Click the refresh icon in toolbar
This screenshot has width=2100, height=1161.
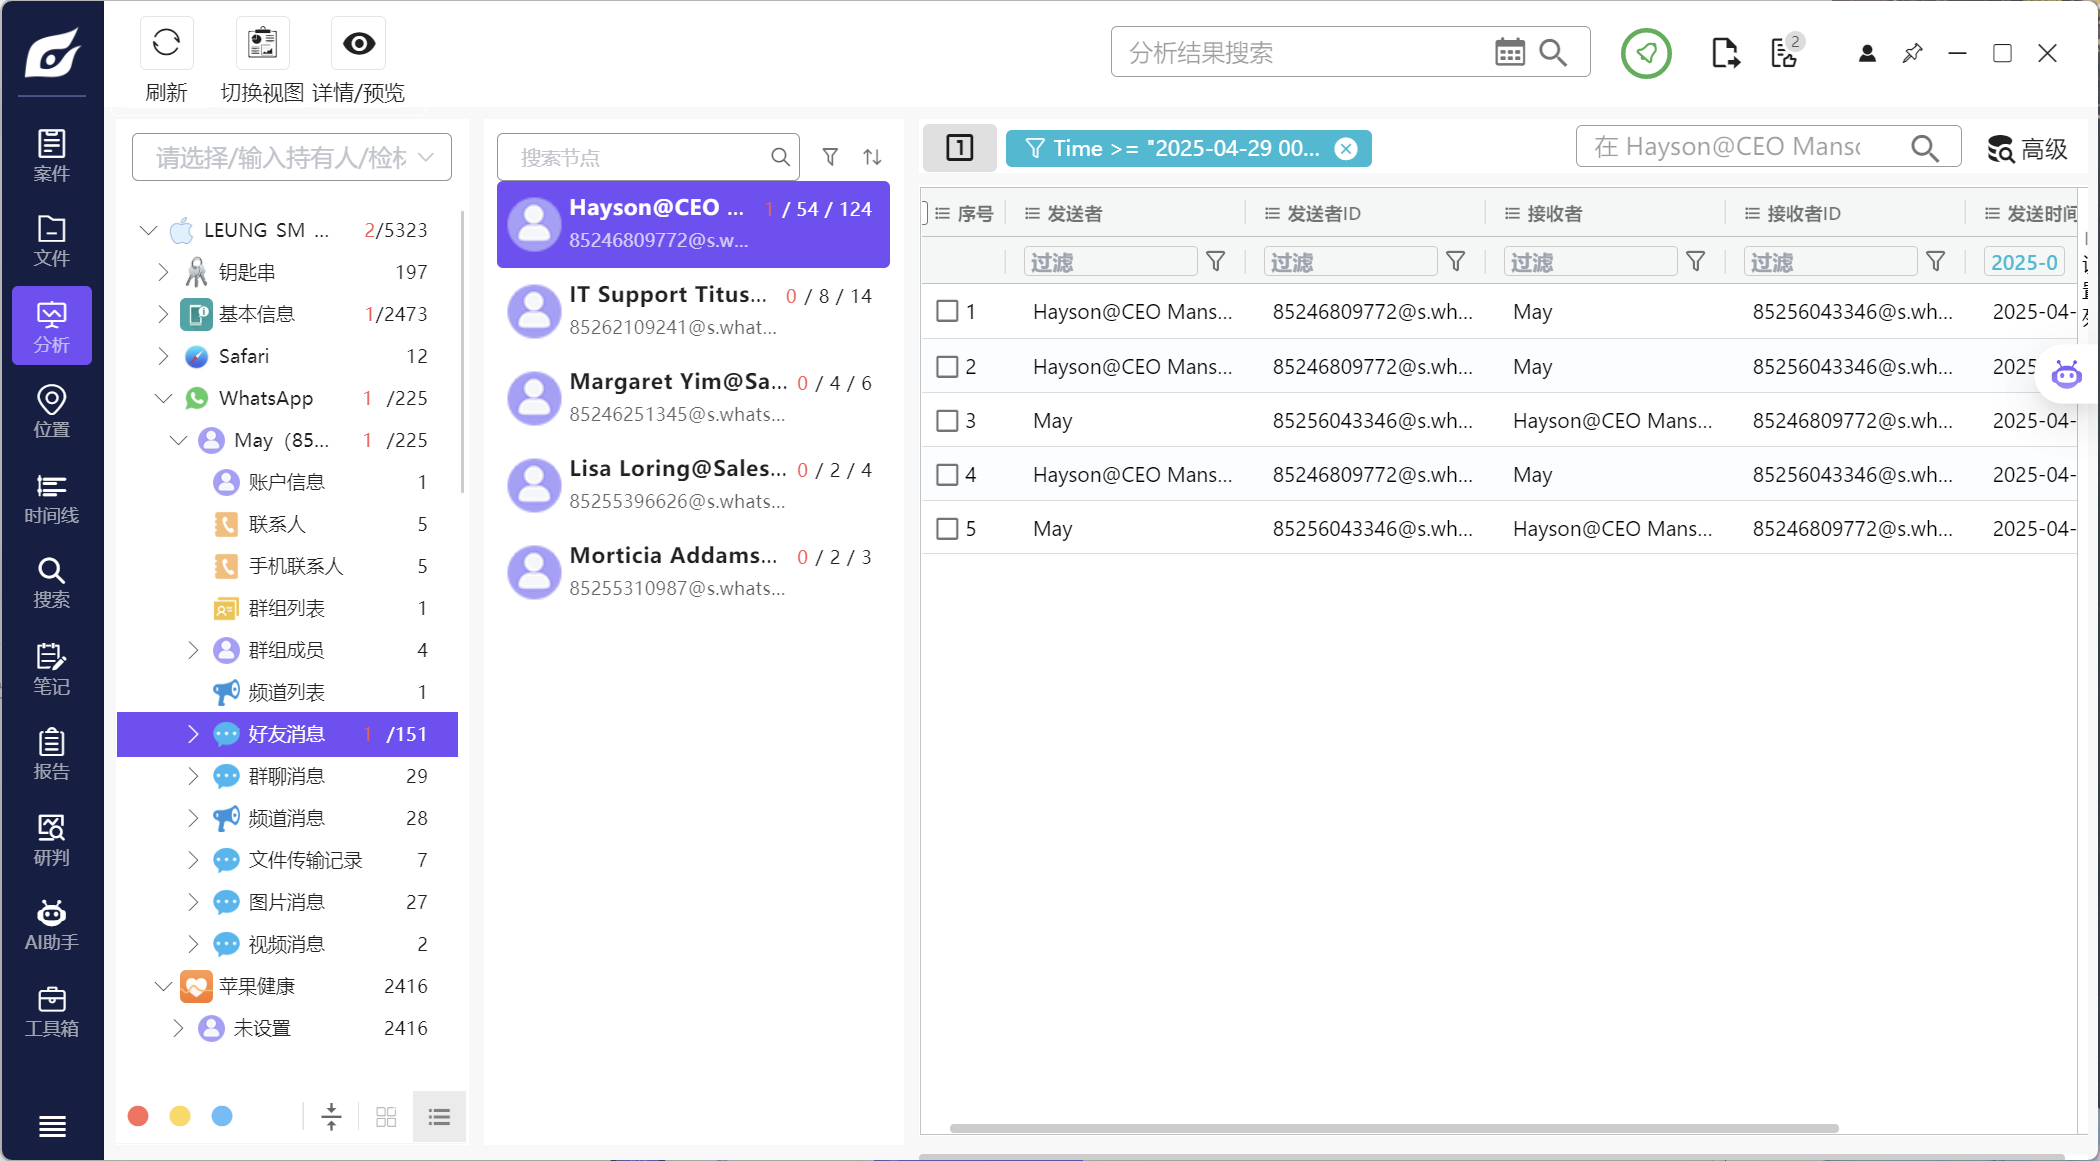[x=166, y=44]
